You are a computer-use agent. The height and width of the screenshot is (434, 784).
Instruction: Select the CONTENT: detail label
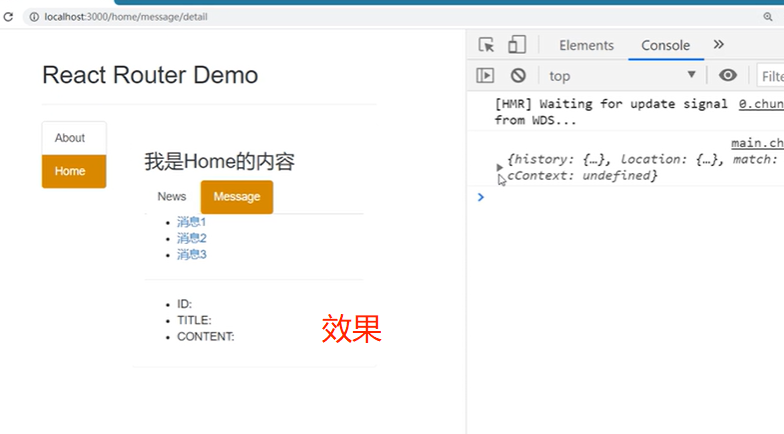click(206, 336)
